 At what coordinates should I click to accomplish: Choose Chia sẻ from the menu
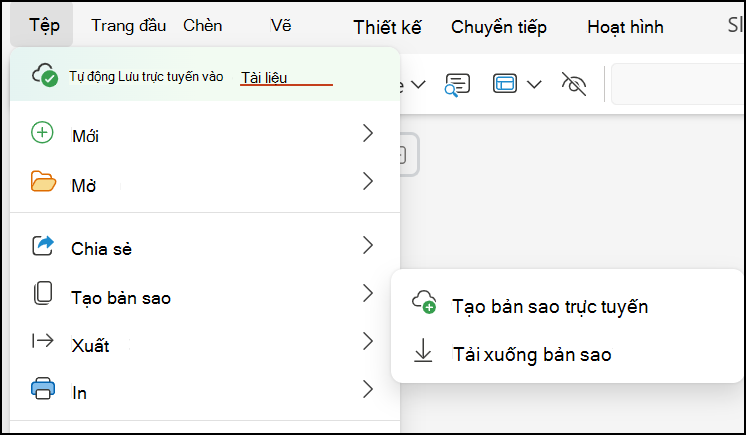205,247
